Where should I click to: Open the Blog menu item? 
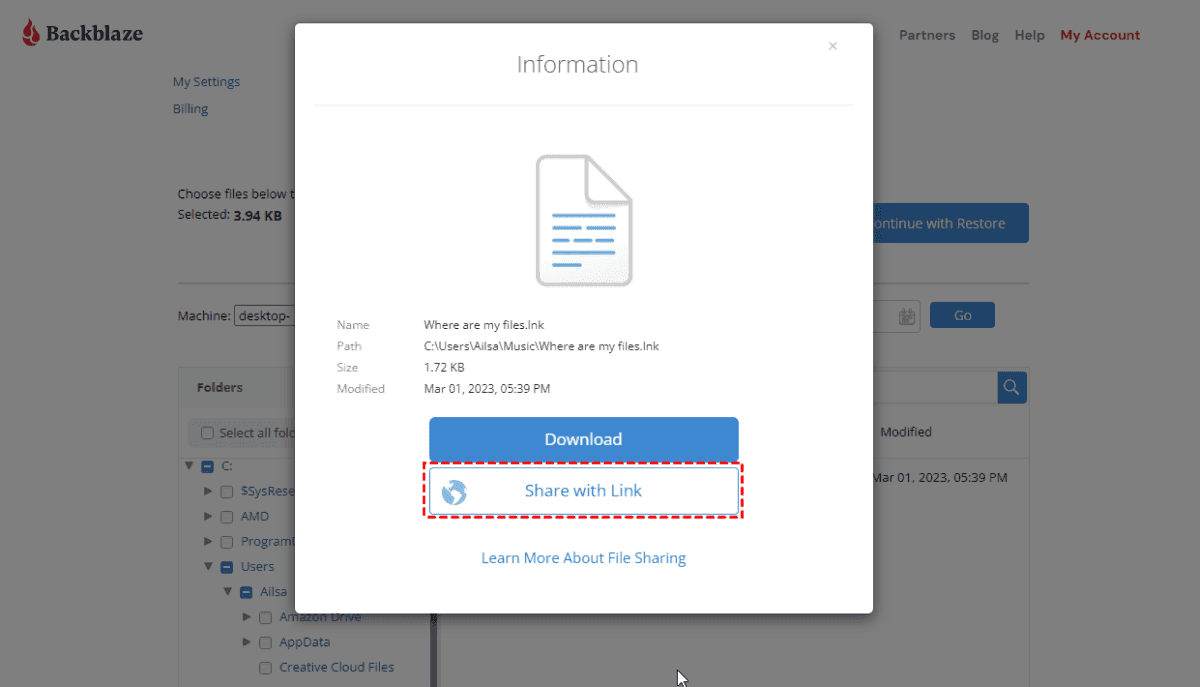(985, 35)
